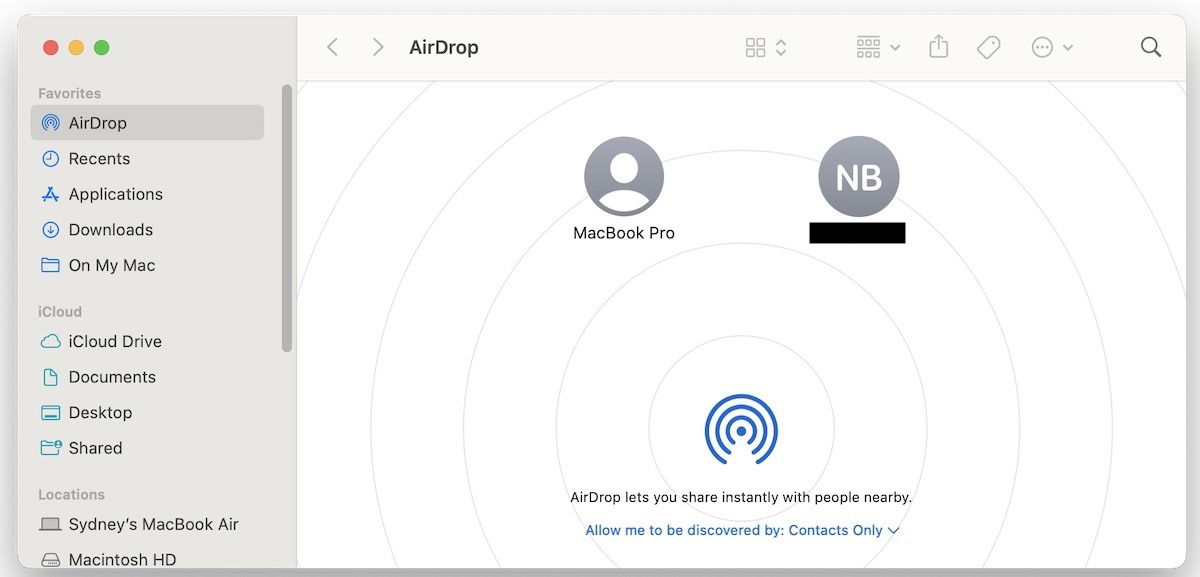
Task: Open the Applications folder in the sidebar
Action: 116,194
